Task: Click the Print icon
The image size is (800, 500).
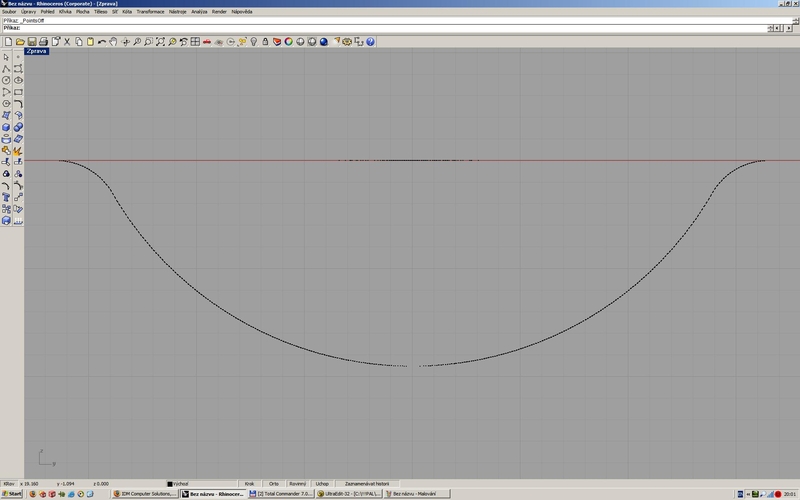Action: tap(44, 42)
